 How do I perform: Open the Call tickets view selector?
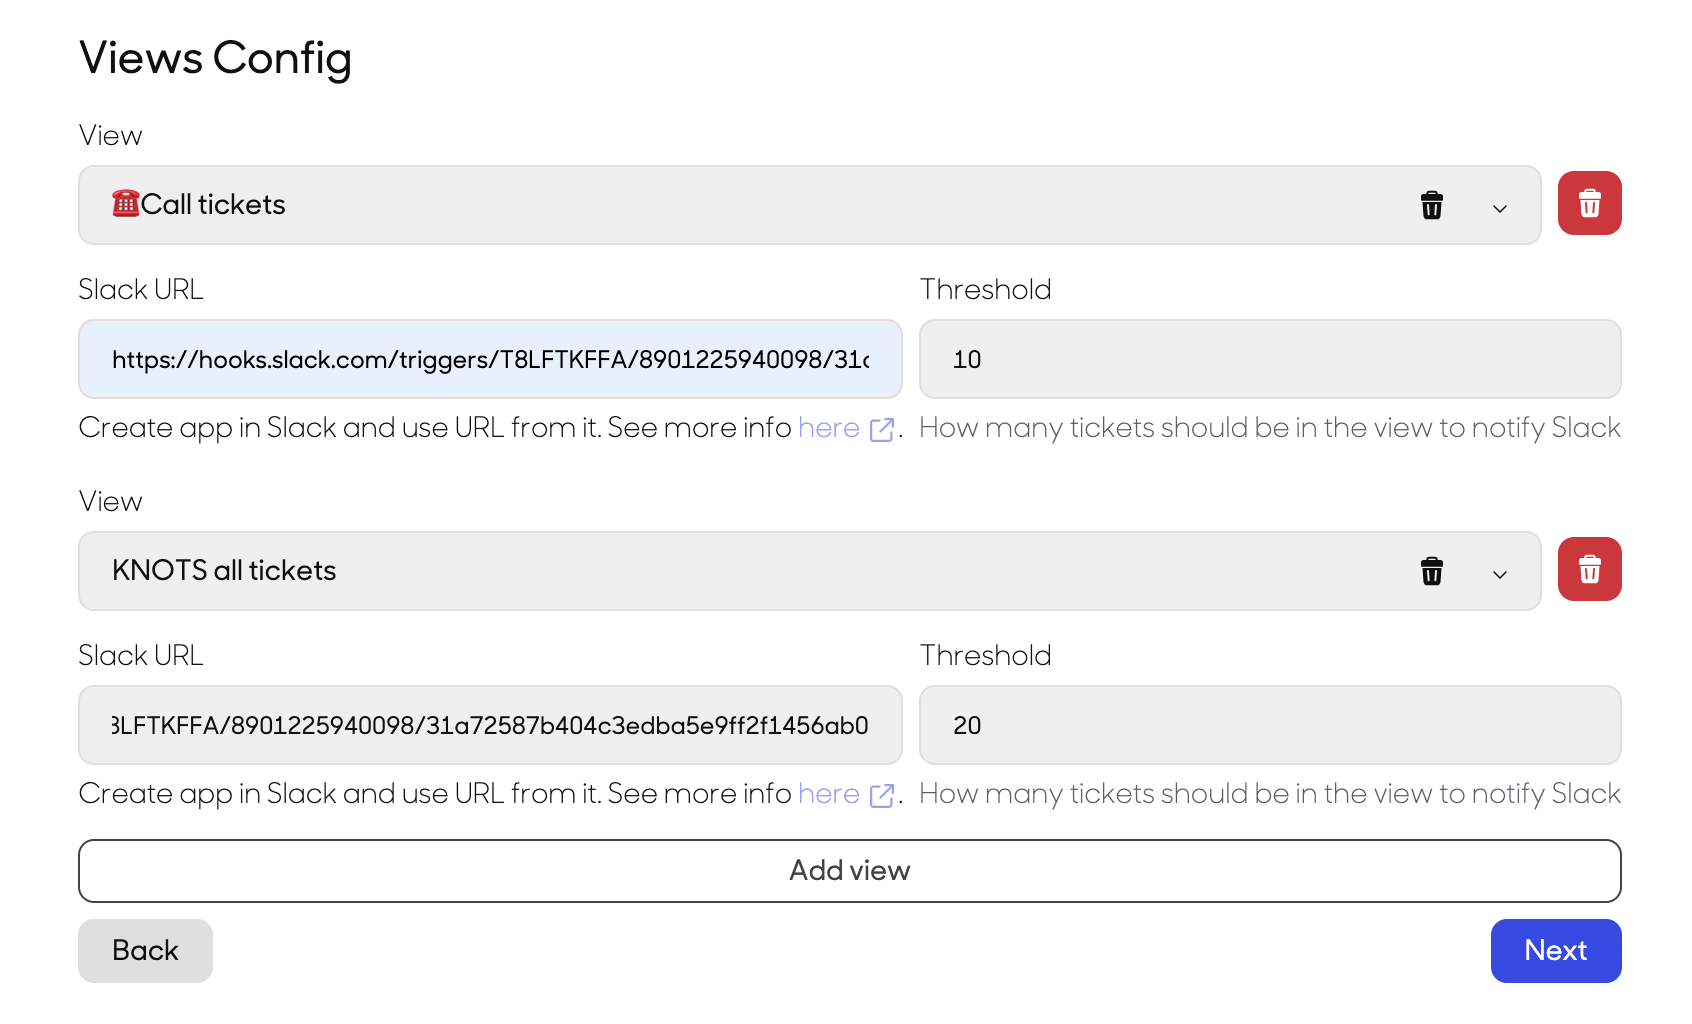tap(810, 205)
